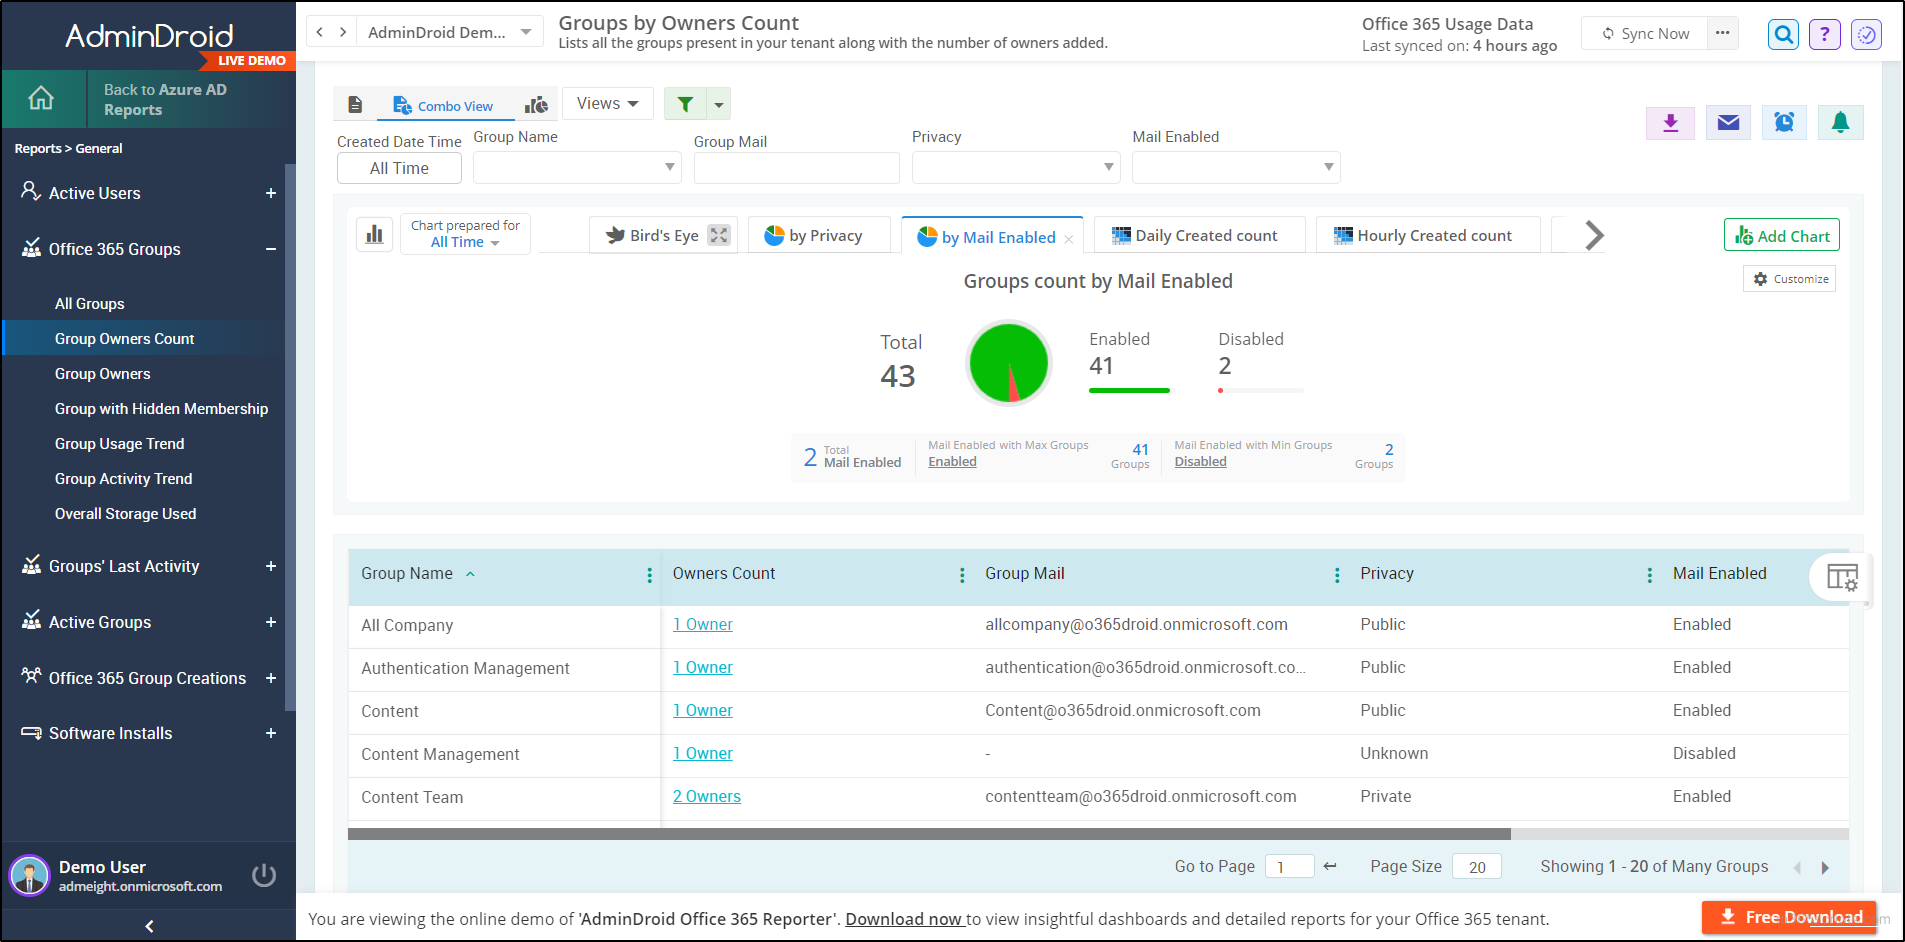
Task: Open help question mark icon
Action: click(1825, 35)
